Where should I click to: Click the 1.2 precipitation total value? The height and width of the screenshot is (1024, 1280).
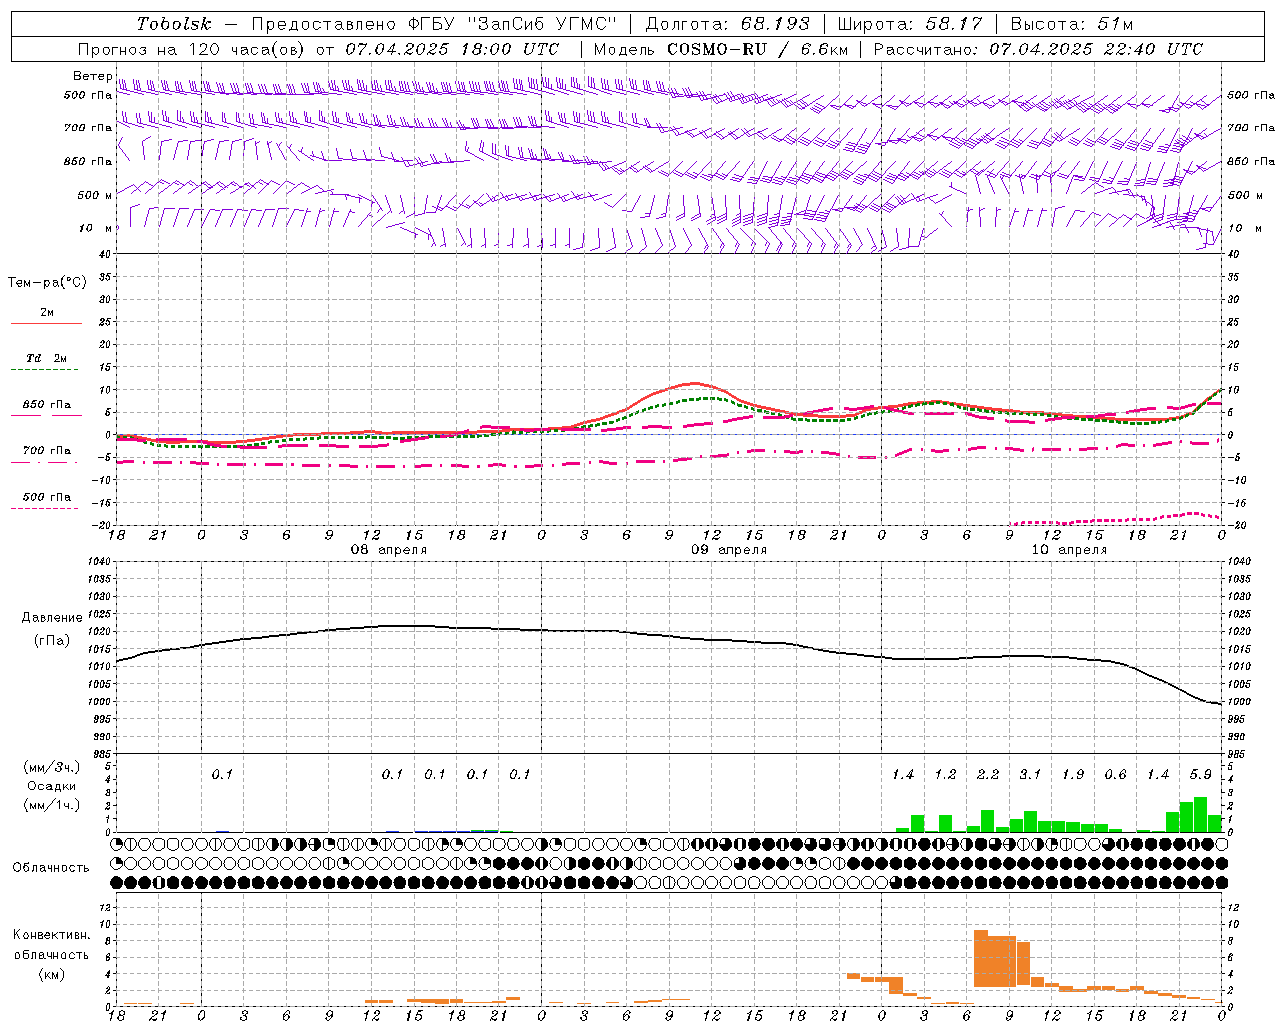(945, 775)
